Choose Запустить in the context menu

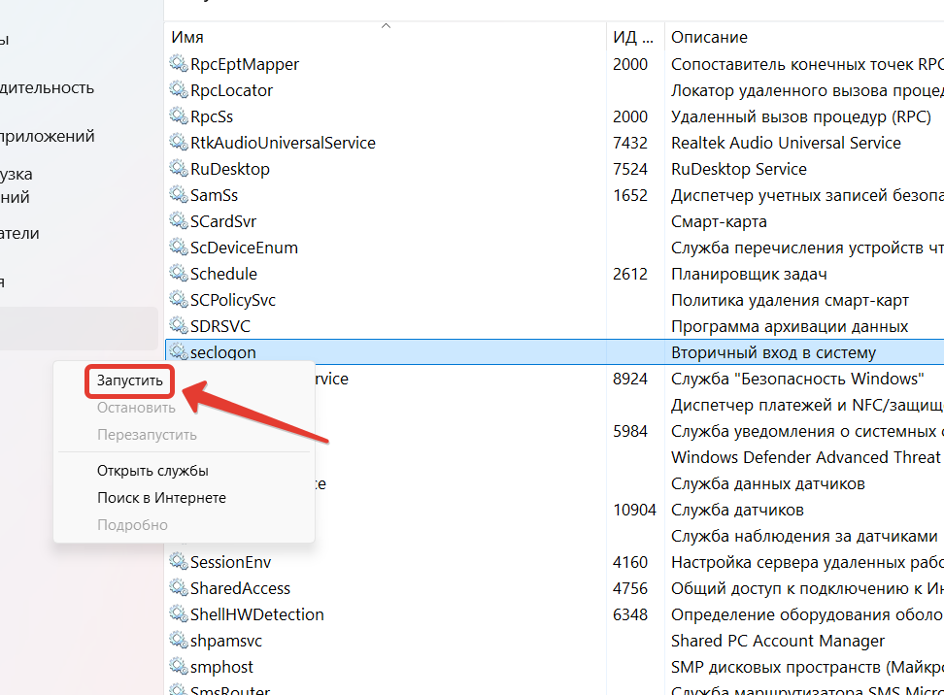point(130,381)
